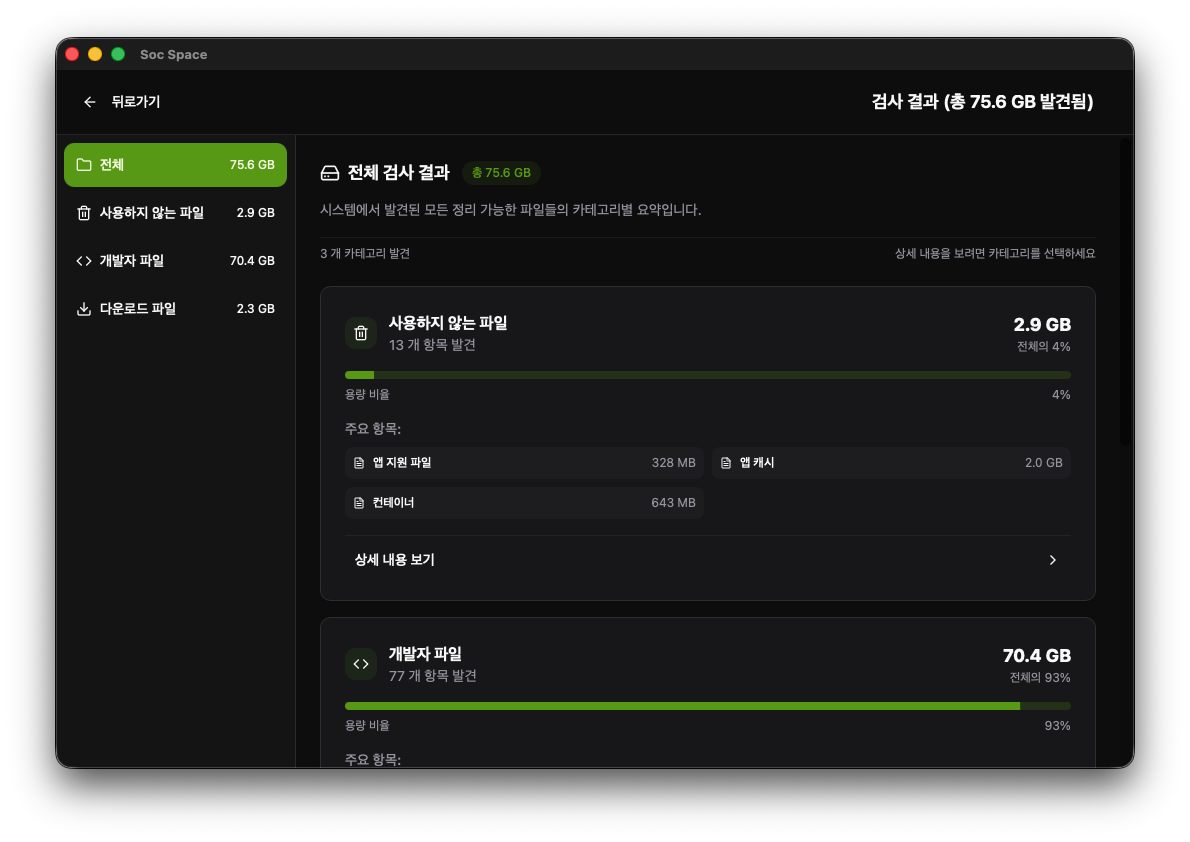The height and width of the screenshot is (842, 1190).
Task: Click the drive icon next to 전체 검사 결과
Action: pyautogui.click(x=330, y=172)
